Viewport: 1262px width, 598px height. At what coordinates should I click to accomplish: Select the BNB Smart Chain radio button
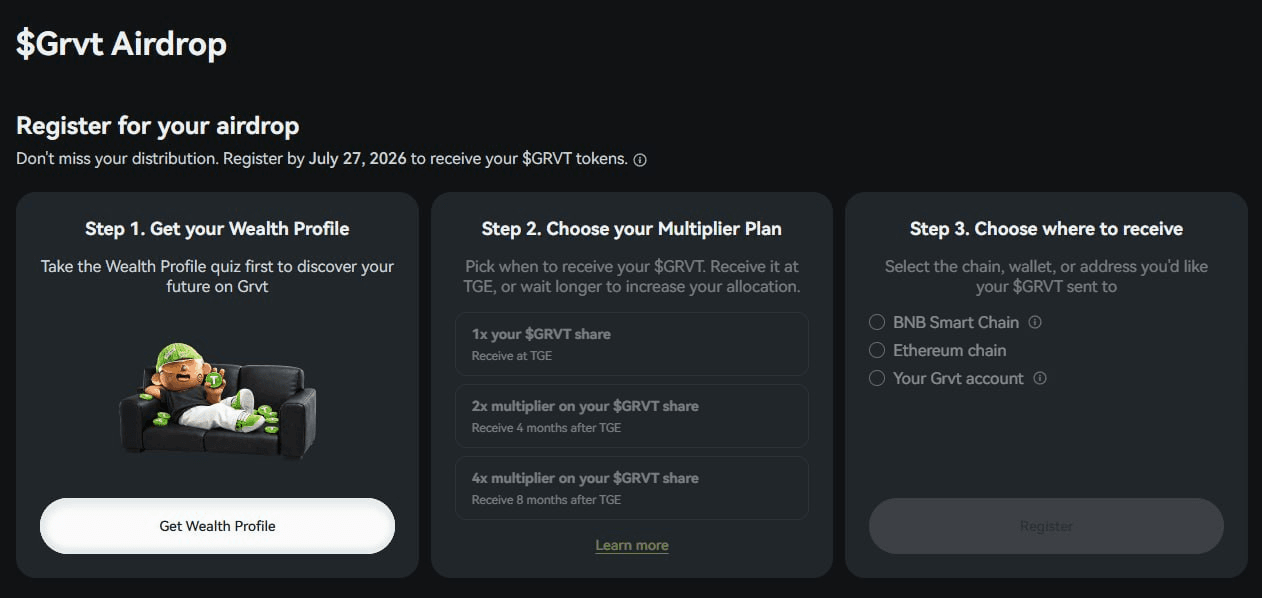click(877, 322)
